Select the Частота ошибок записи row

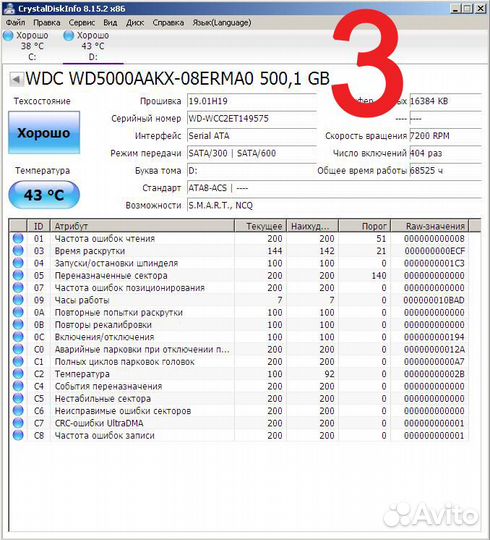239,435
